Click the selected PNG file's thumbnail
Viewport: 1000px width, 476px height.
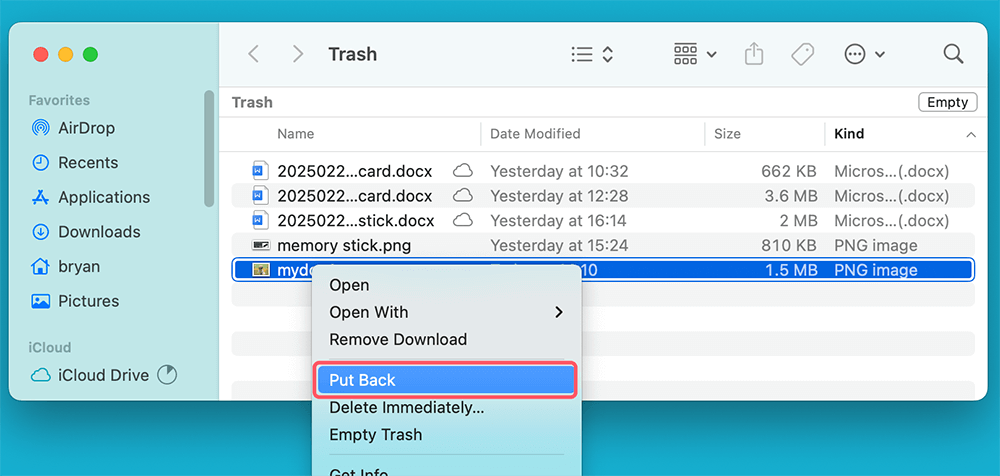pos(260,270)
